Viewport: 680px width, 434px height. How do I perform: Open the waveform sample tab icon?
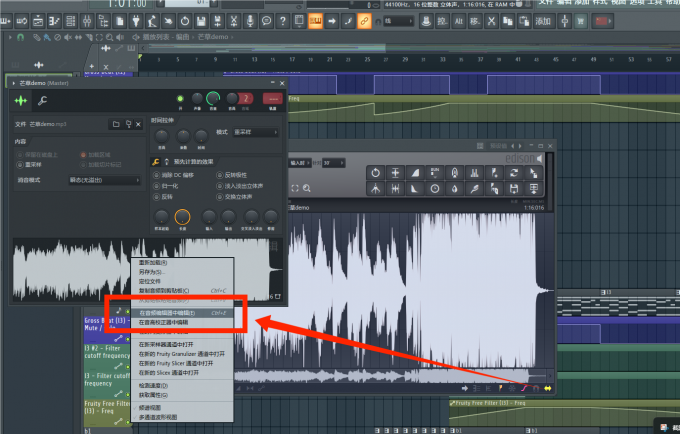(x=20, y=101)
